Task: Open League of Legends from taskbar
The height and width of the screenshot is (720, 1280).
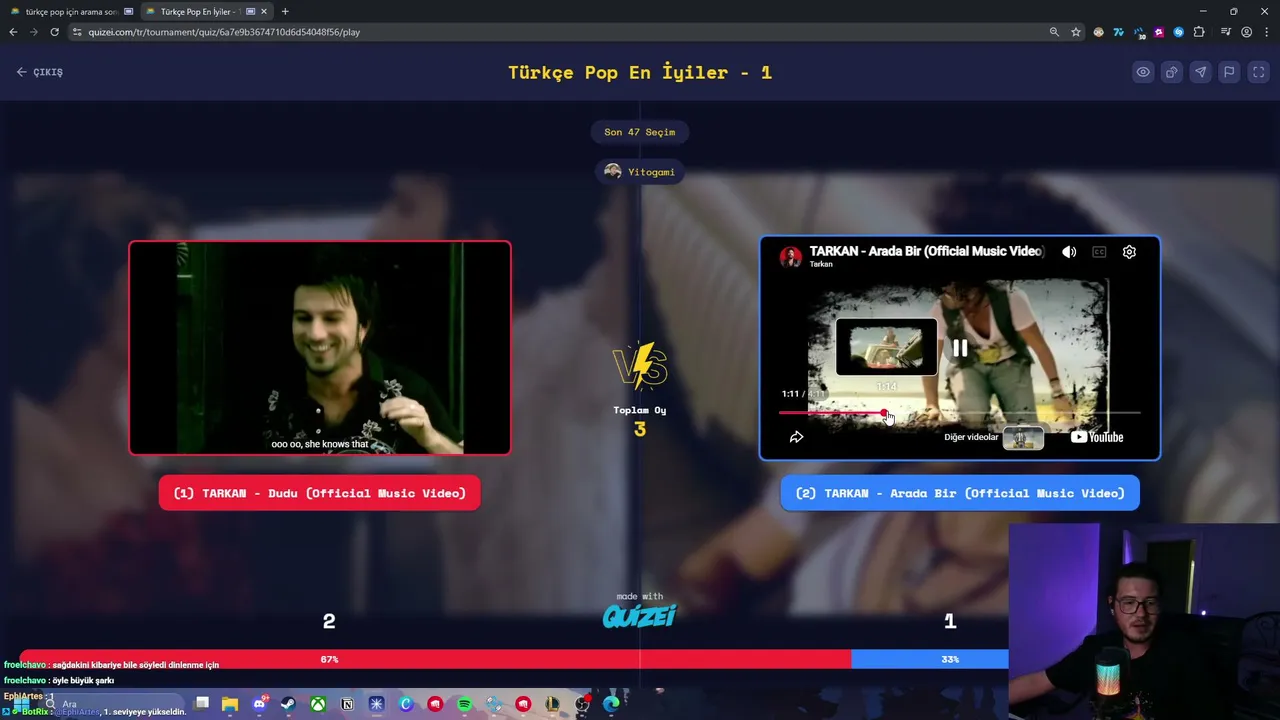Action: point(552,704)
